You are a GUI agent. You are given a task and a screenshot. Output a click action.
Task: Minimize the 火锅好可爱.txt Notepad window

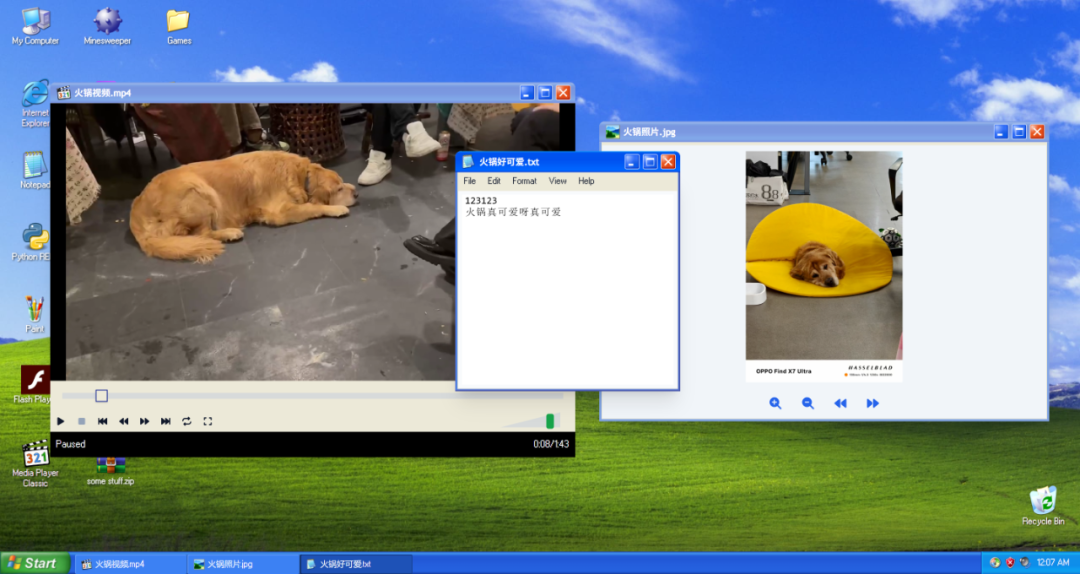coord(632,162)
